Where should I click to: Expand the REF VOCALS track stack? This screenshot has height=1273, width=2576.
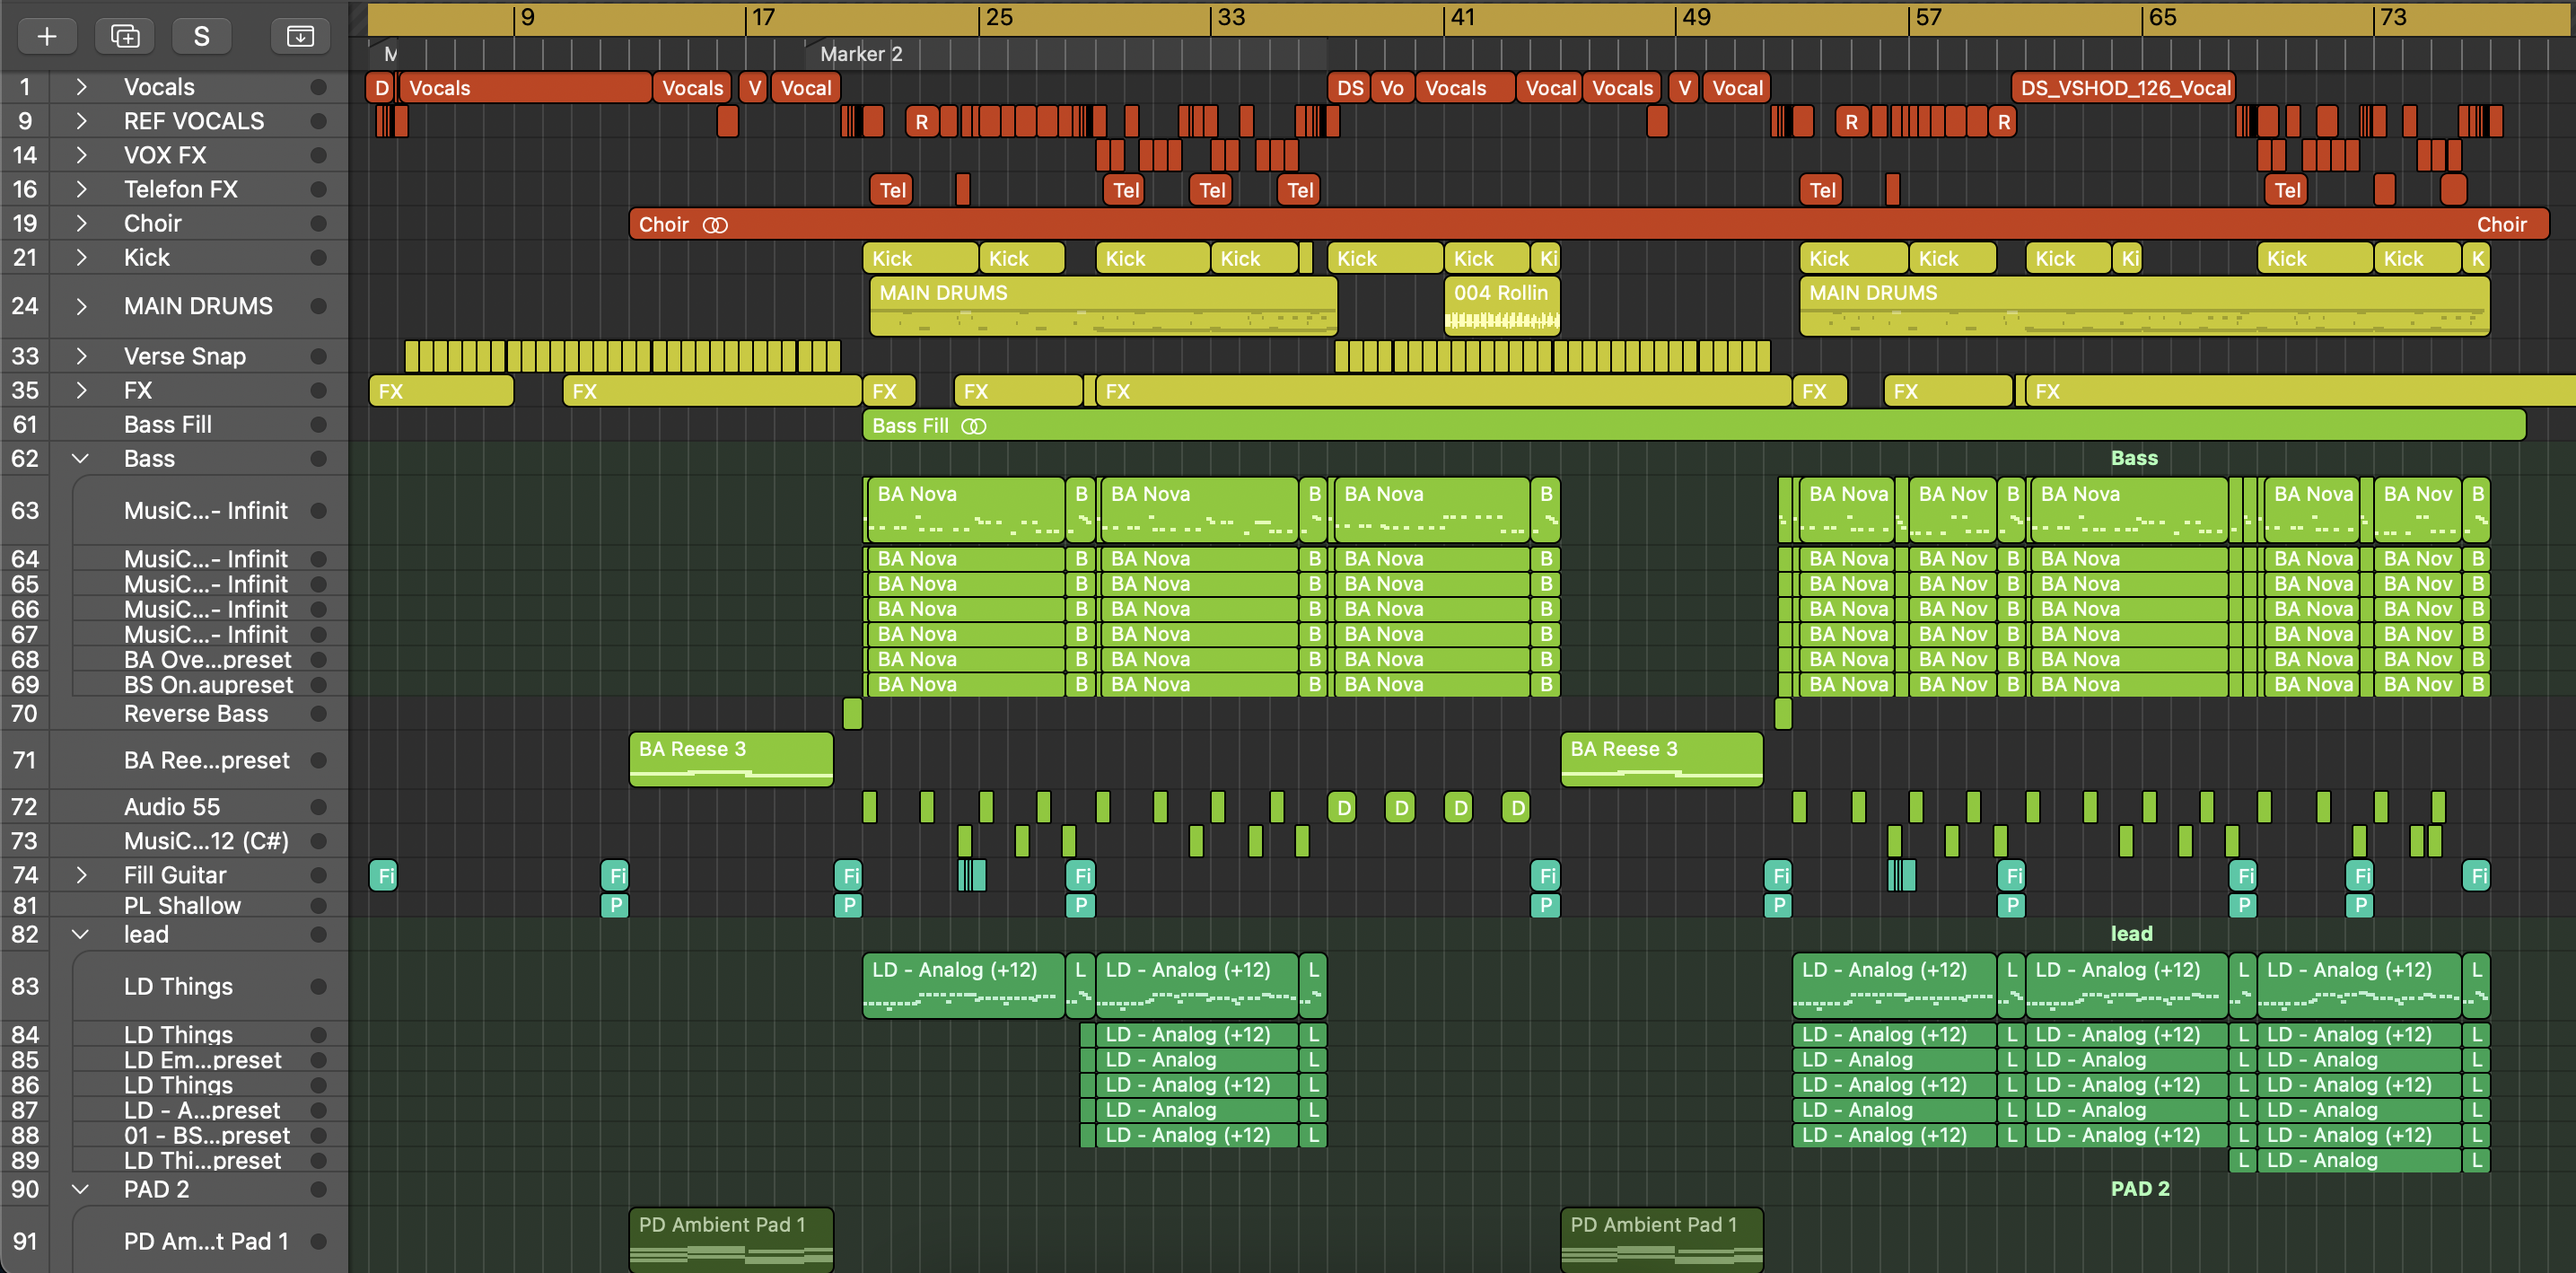point(81,121)
